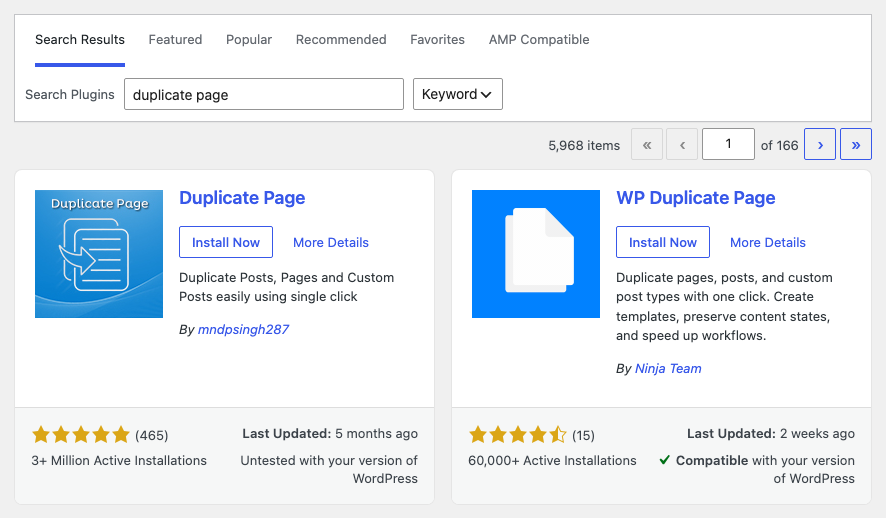The image size is (886, 518).
Task: Switch to the Recommended tab
Action: coord(341,40)
